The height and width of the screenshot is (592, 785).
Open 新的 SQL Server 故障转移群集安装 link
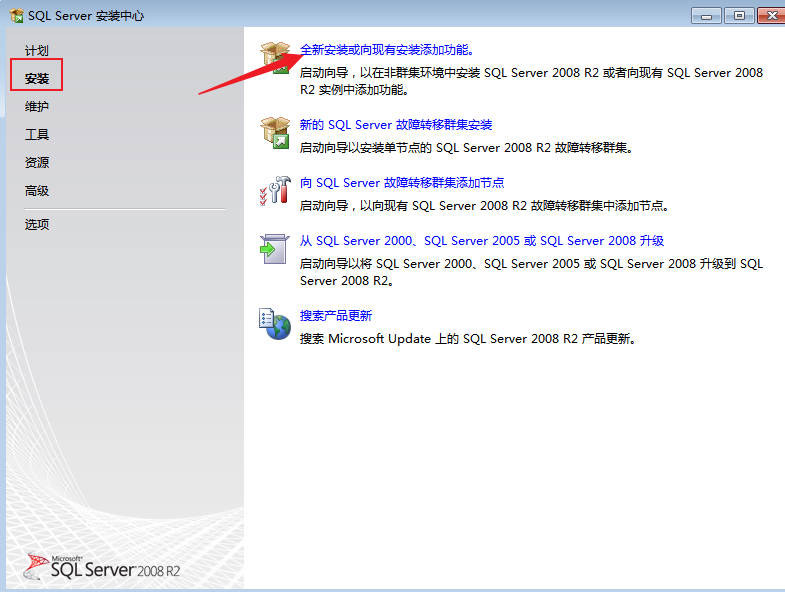point(396,125)
